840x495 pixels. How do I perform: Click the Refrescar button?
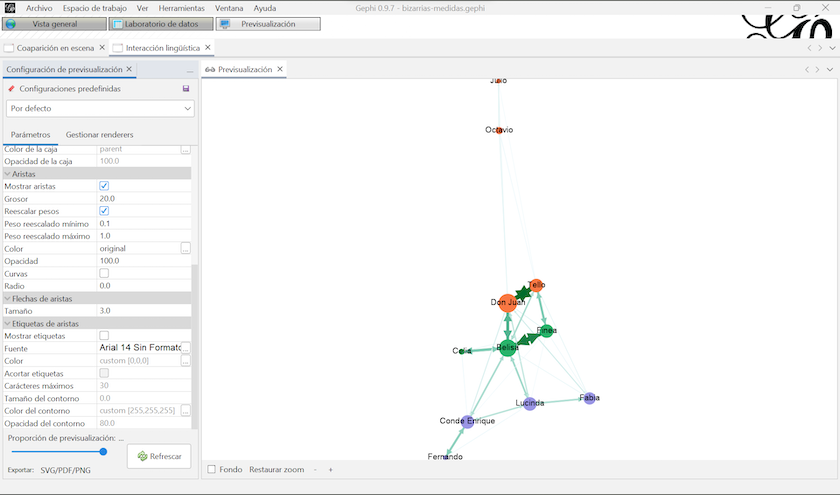[159, 456]
